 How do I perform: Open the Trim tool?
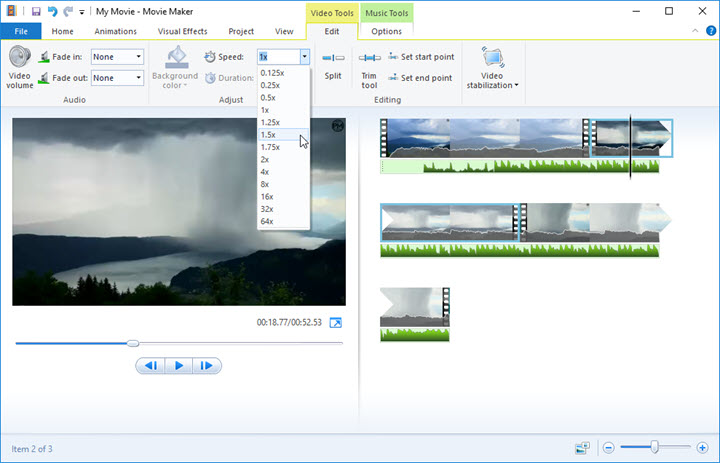pyautogui.click(x=369, y=62)
